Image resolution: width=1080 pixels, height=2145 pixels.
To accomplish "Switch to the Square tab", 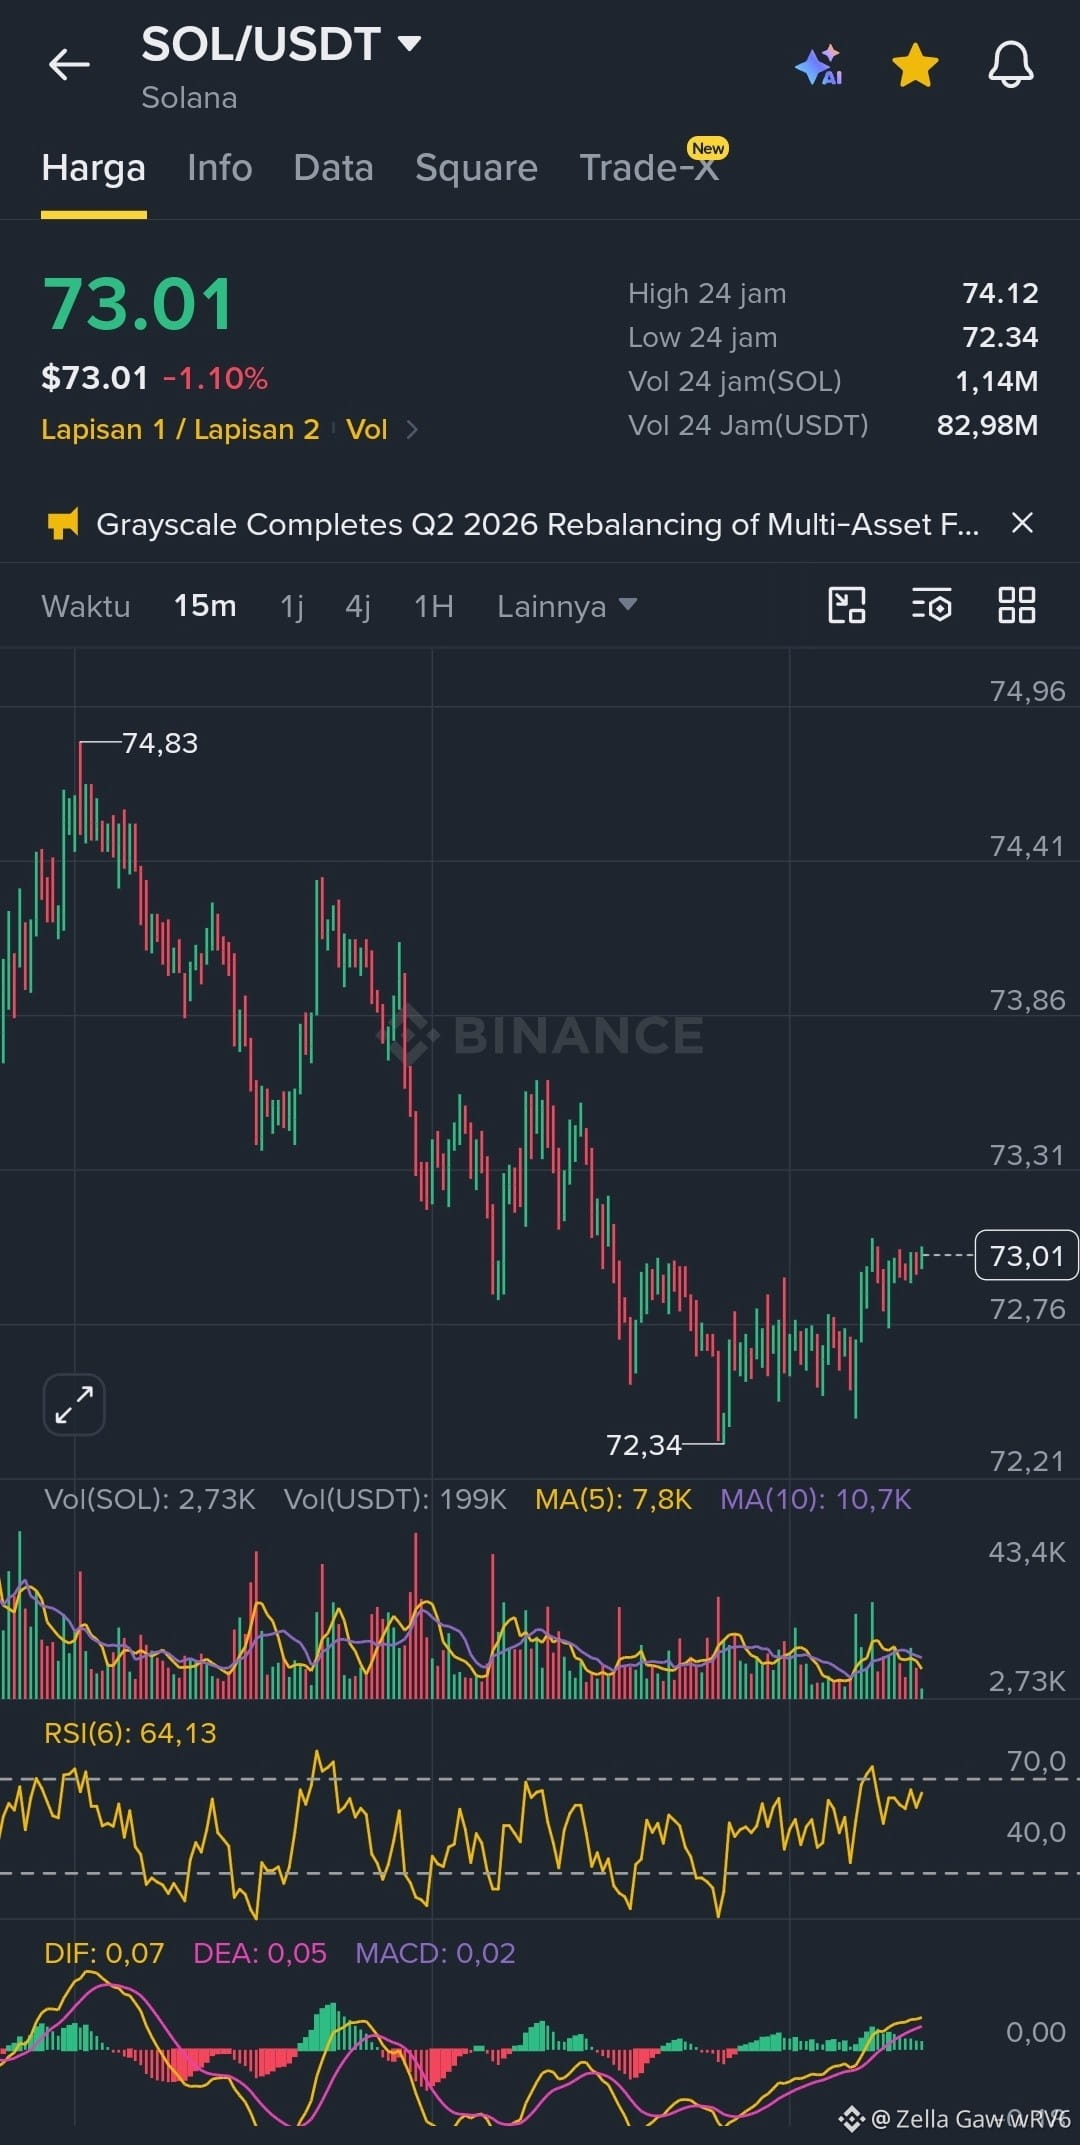I will [x=476, y=167].
